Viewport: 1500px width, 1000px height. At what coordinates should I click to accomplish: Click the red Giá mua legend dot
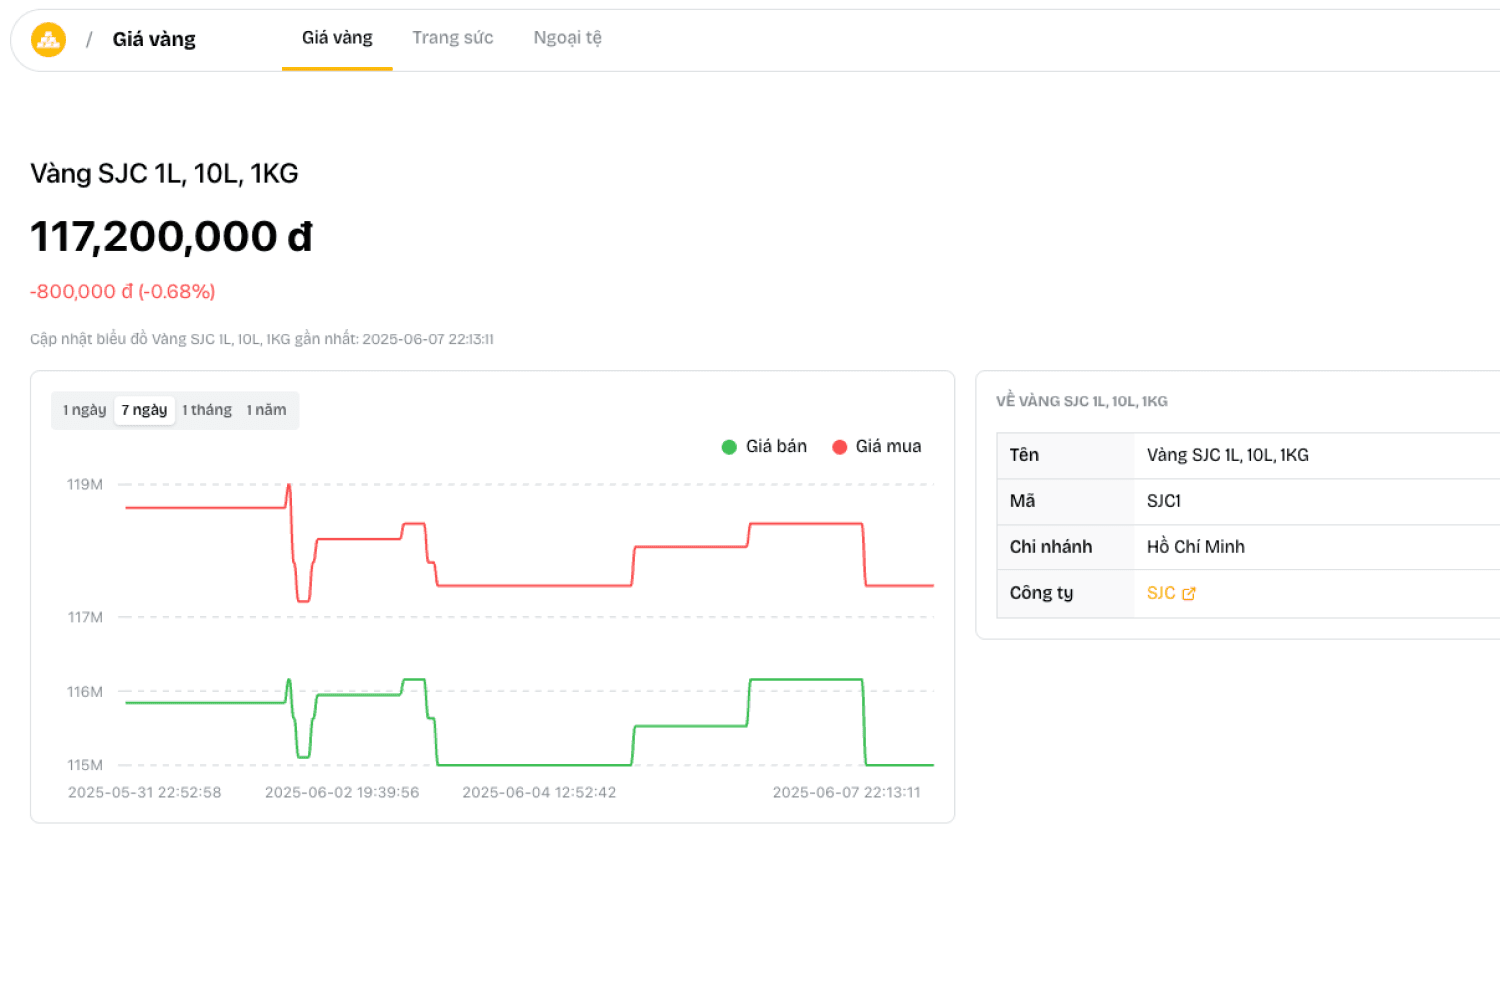point(840,447)
